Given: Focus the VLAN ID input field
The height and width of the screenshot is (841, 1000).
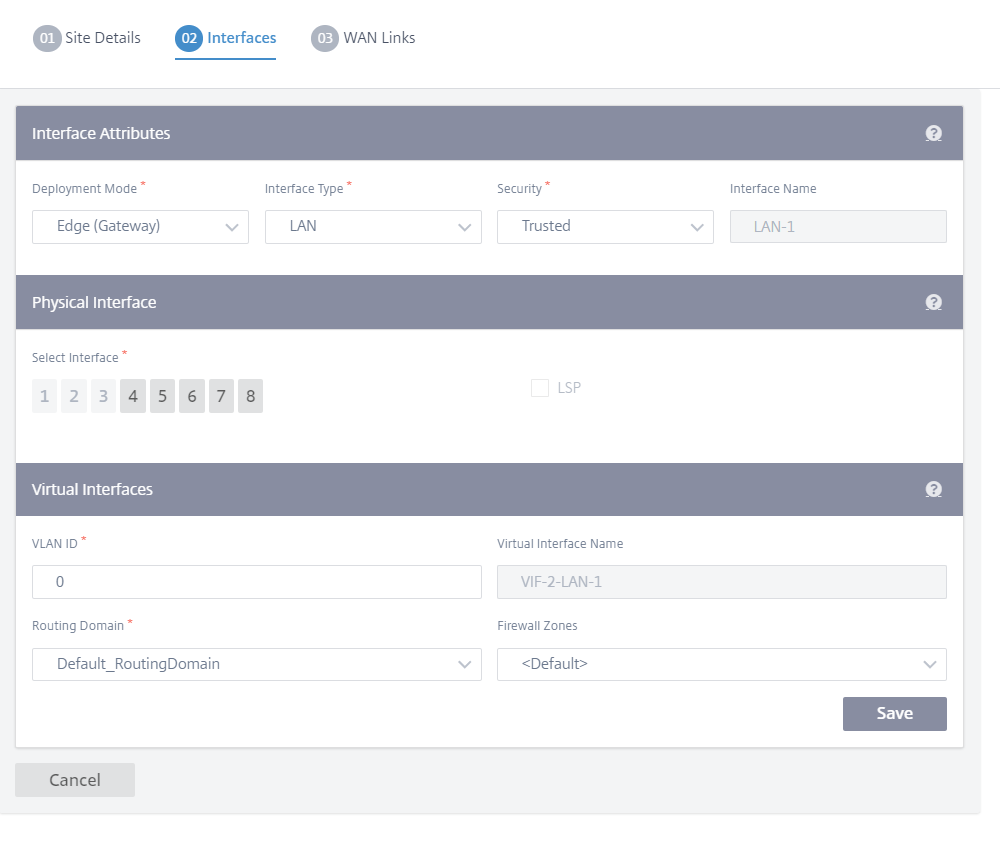Looking at the screenshot, I should pos(257,582).
